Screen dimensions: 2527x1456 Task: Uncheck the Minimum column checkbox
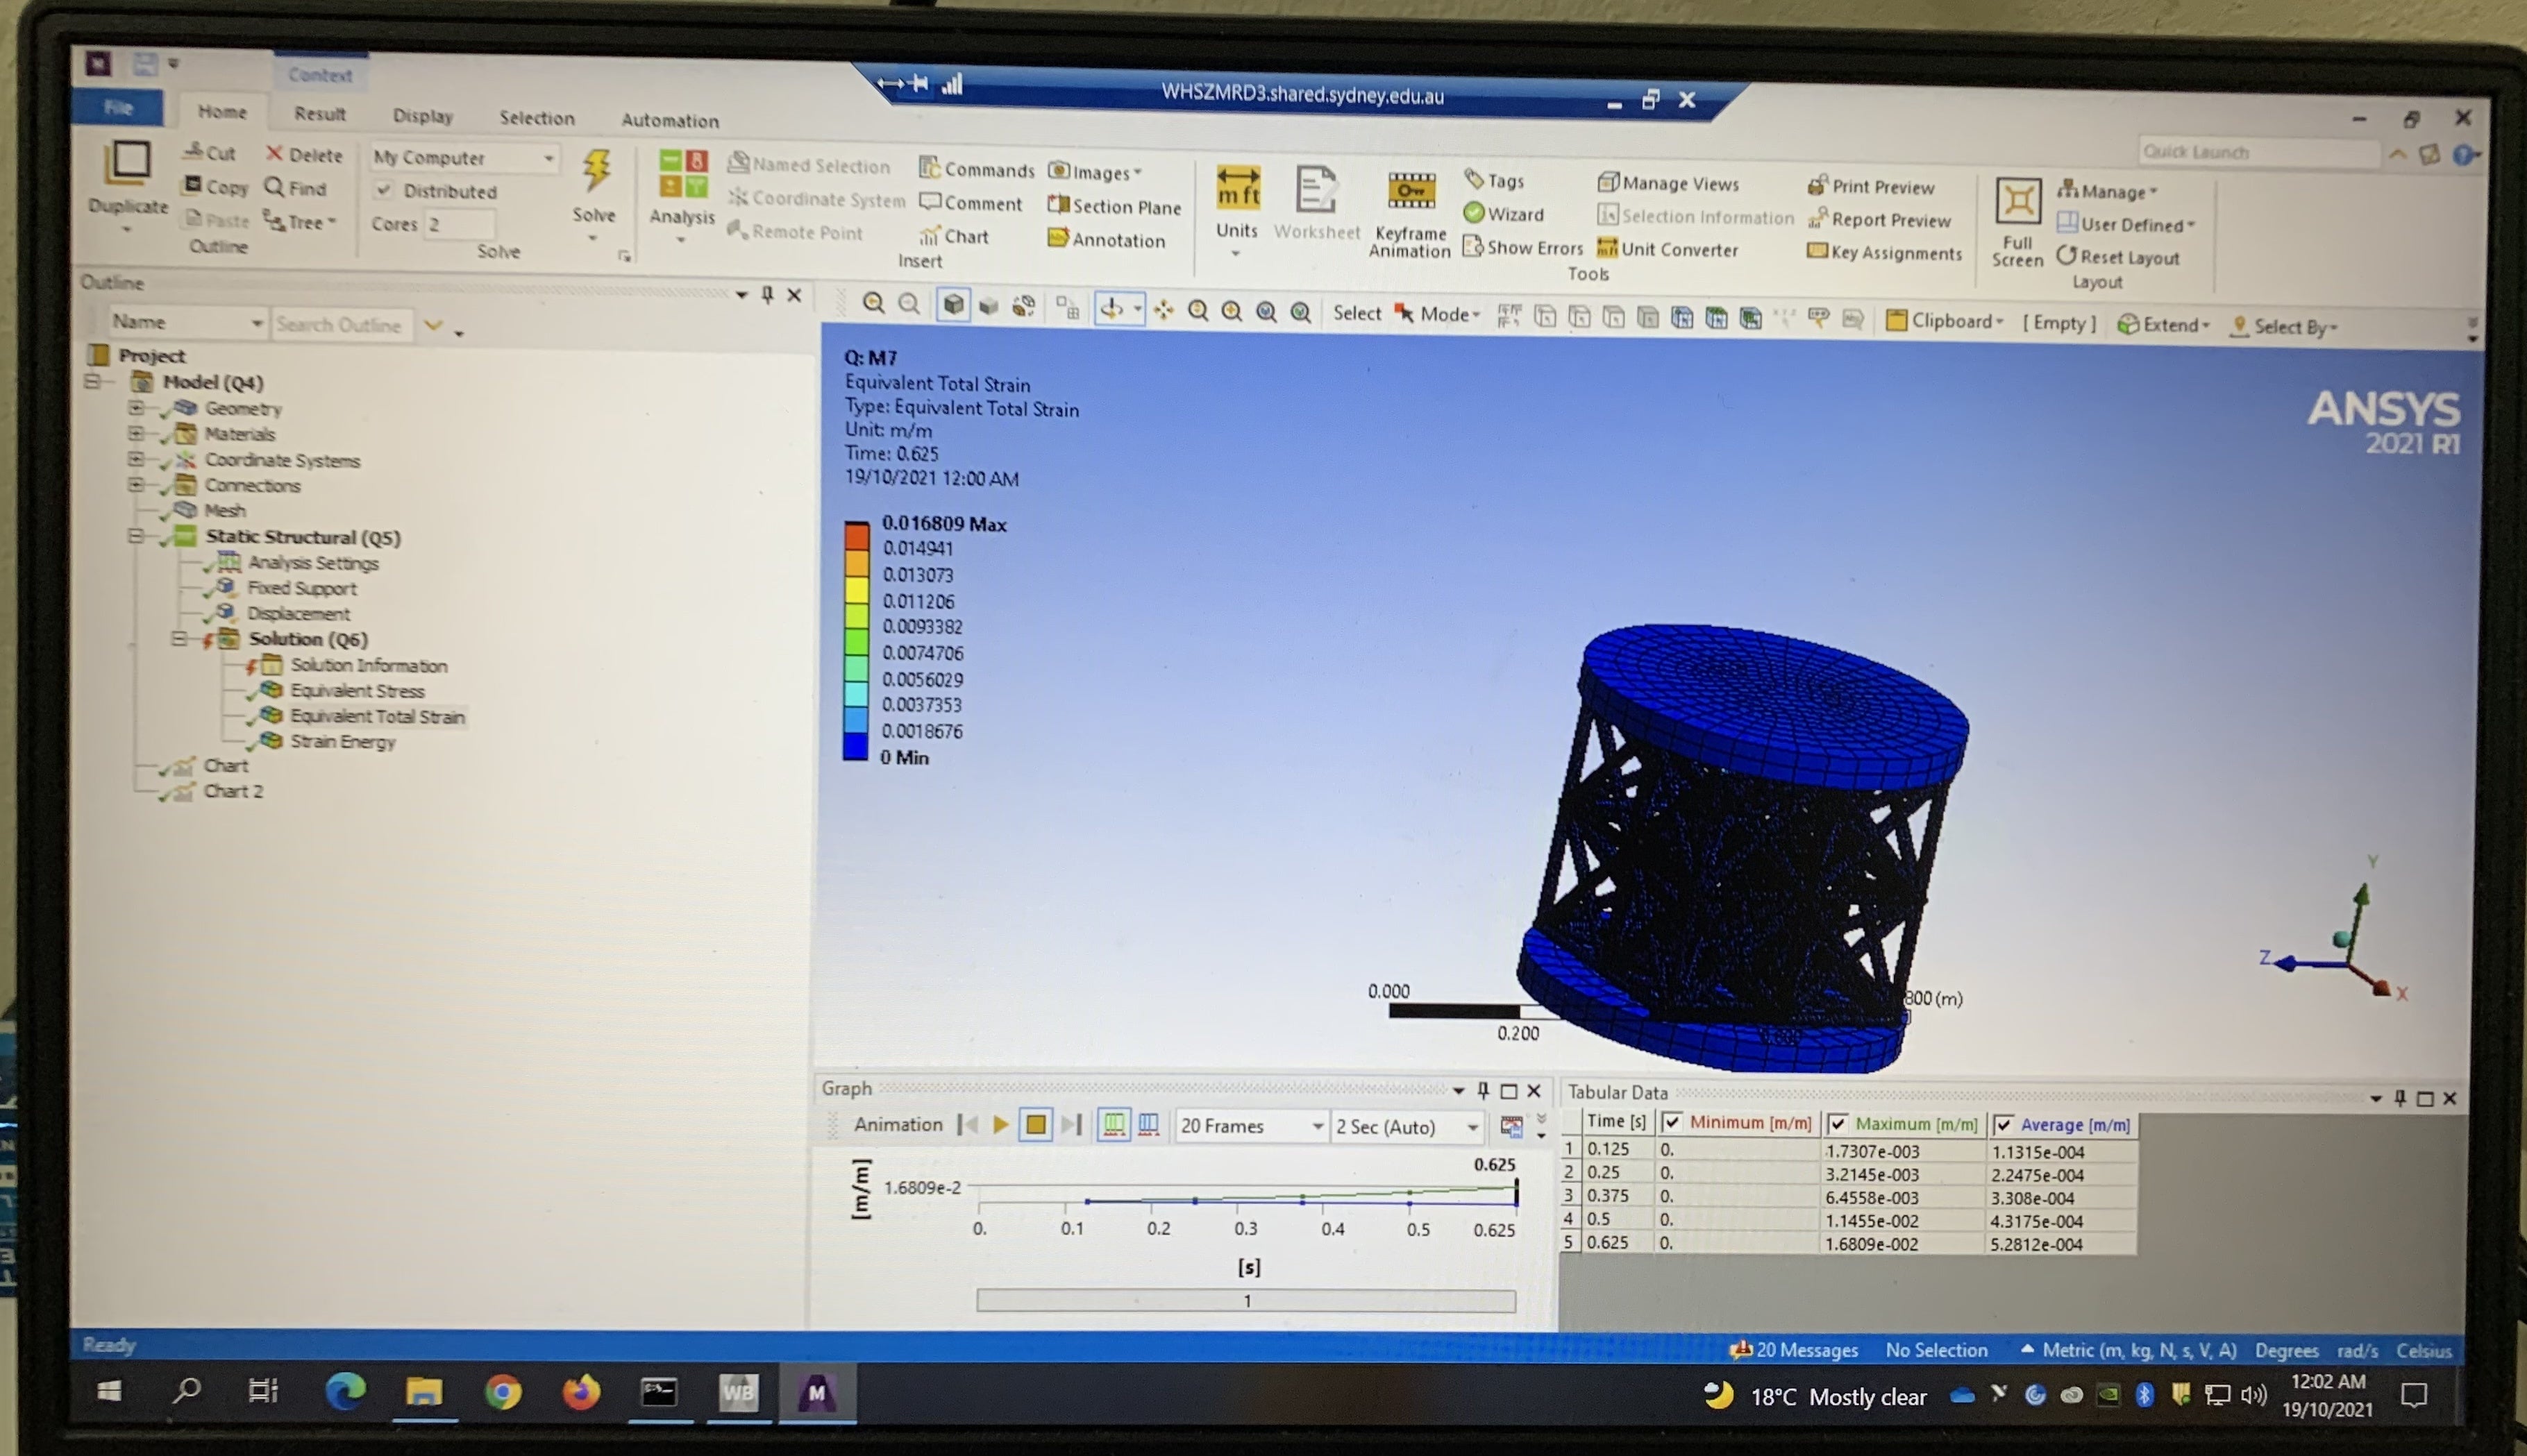(x=1671, y=1123)
